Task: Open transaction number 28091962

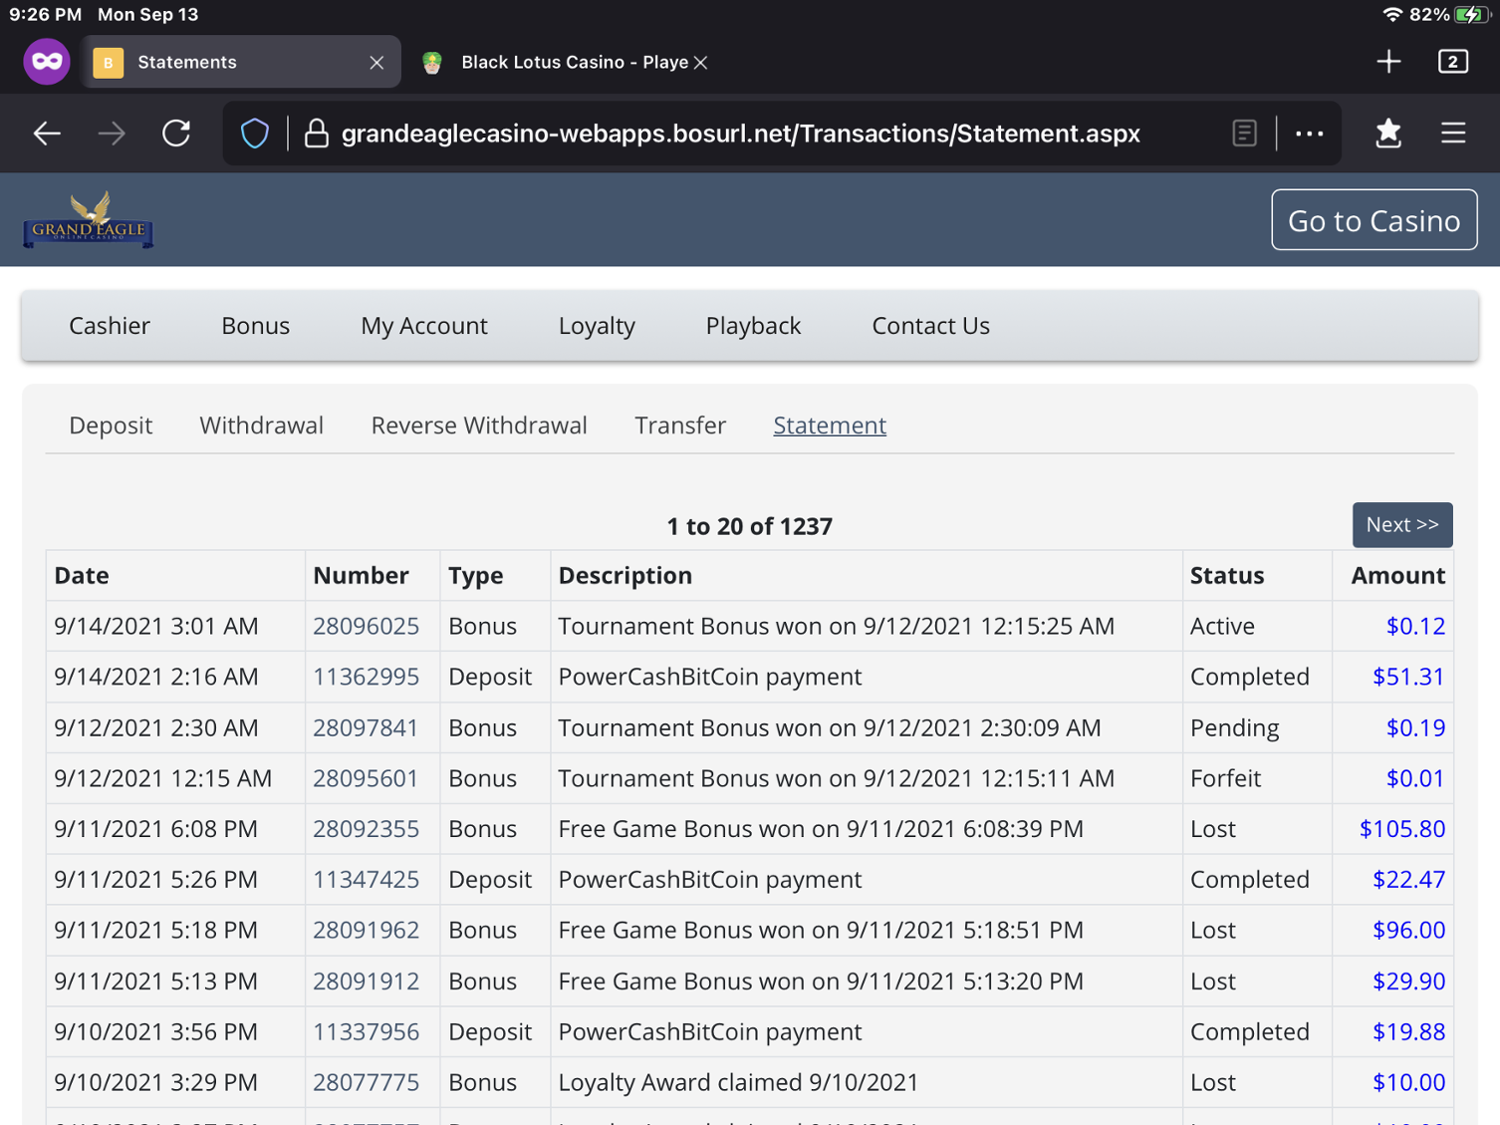Action: click(x=366, y=930)
